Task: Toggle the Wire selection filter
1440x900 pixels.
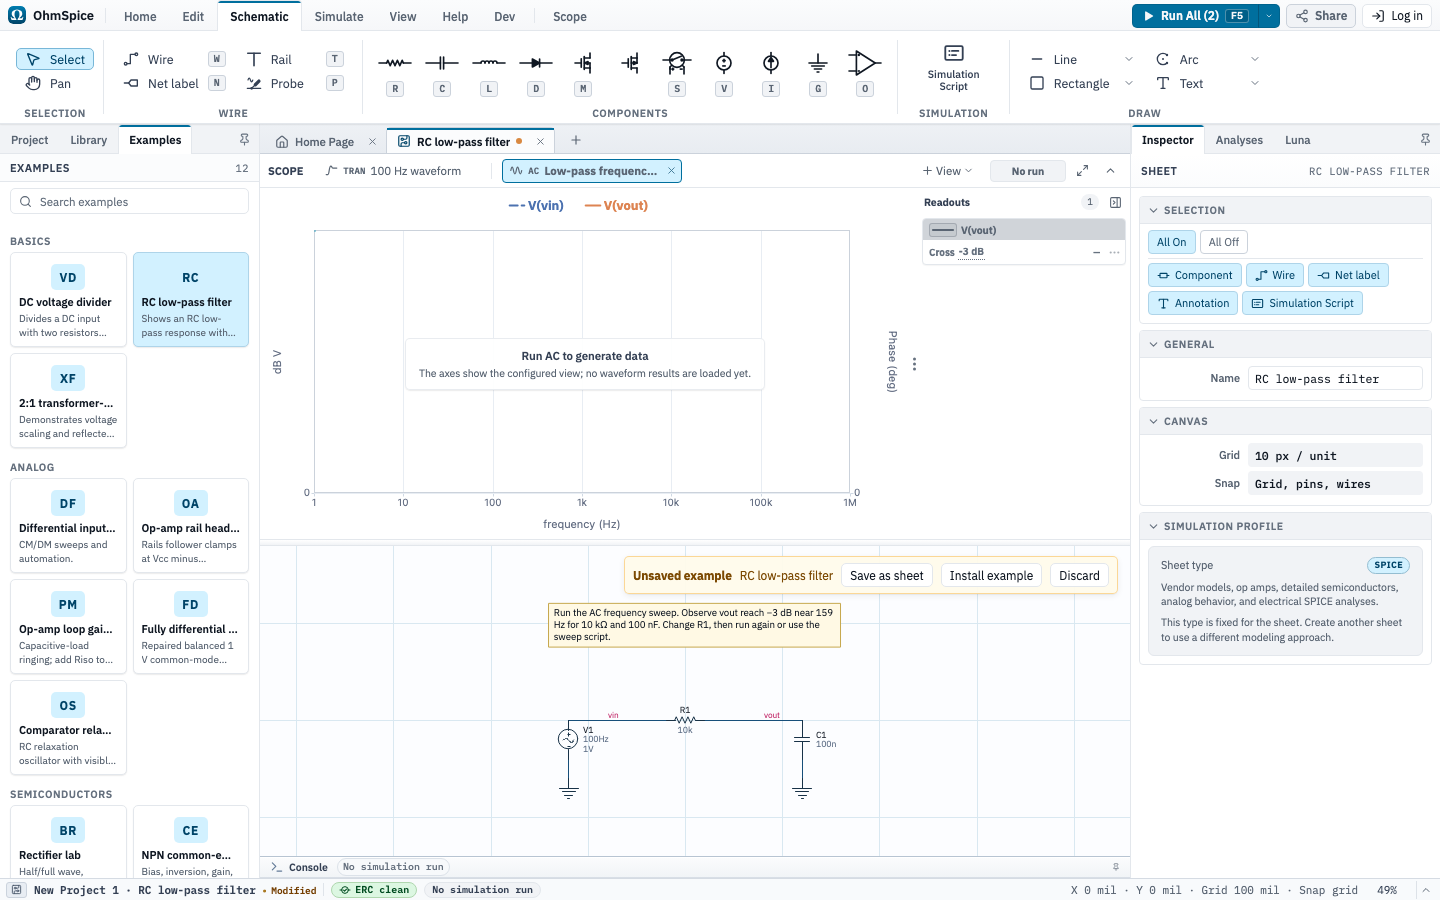Action: pyautogui.click(x=1275, y=275)
